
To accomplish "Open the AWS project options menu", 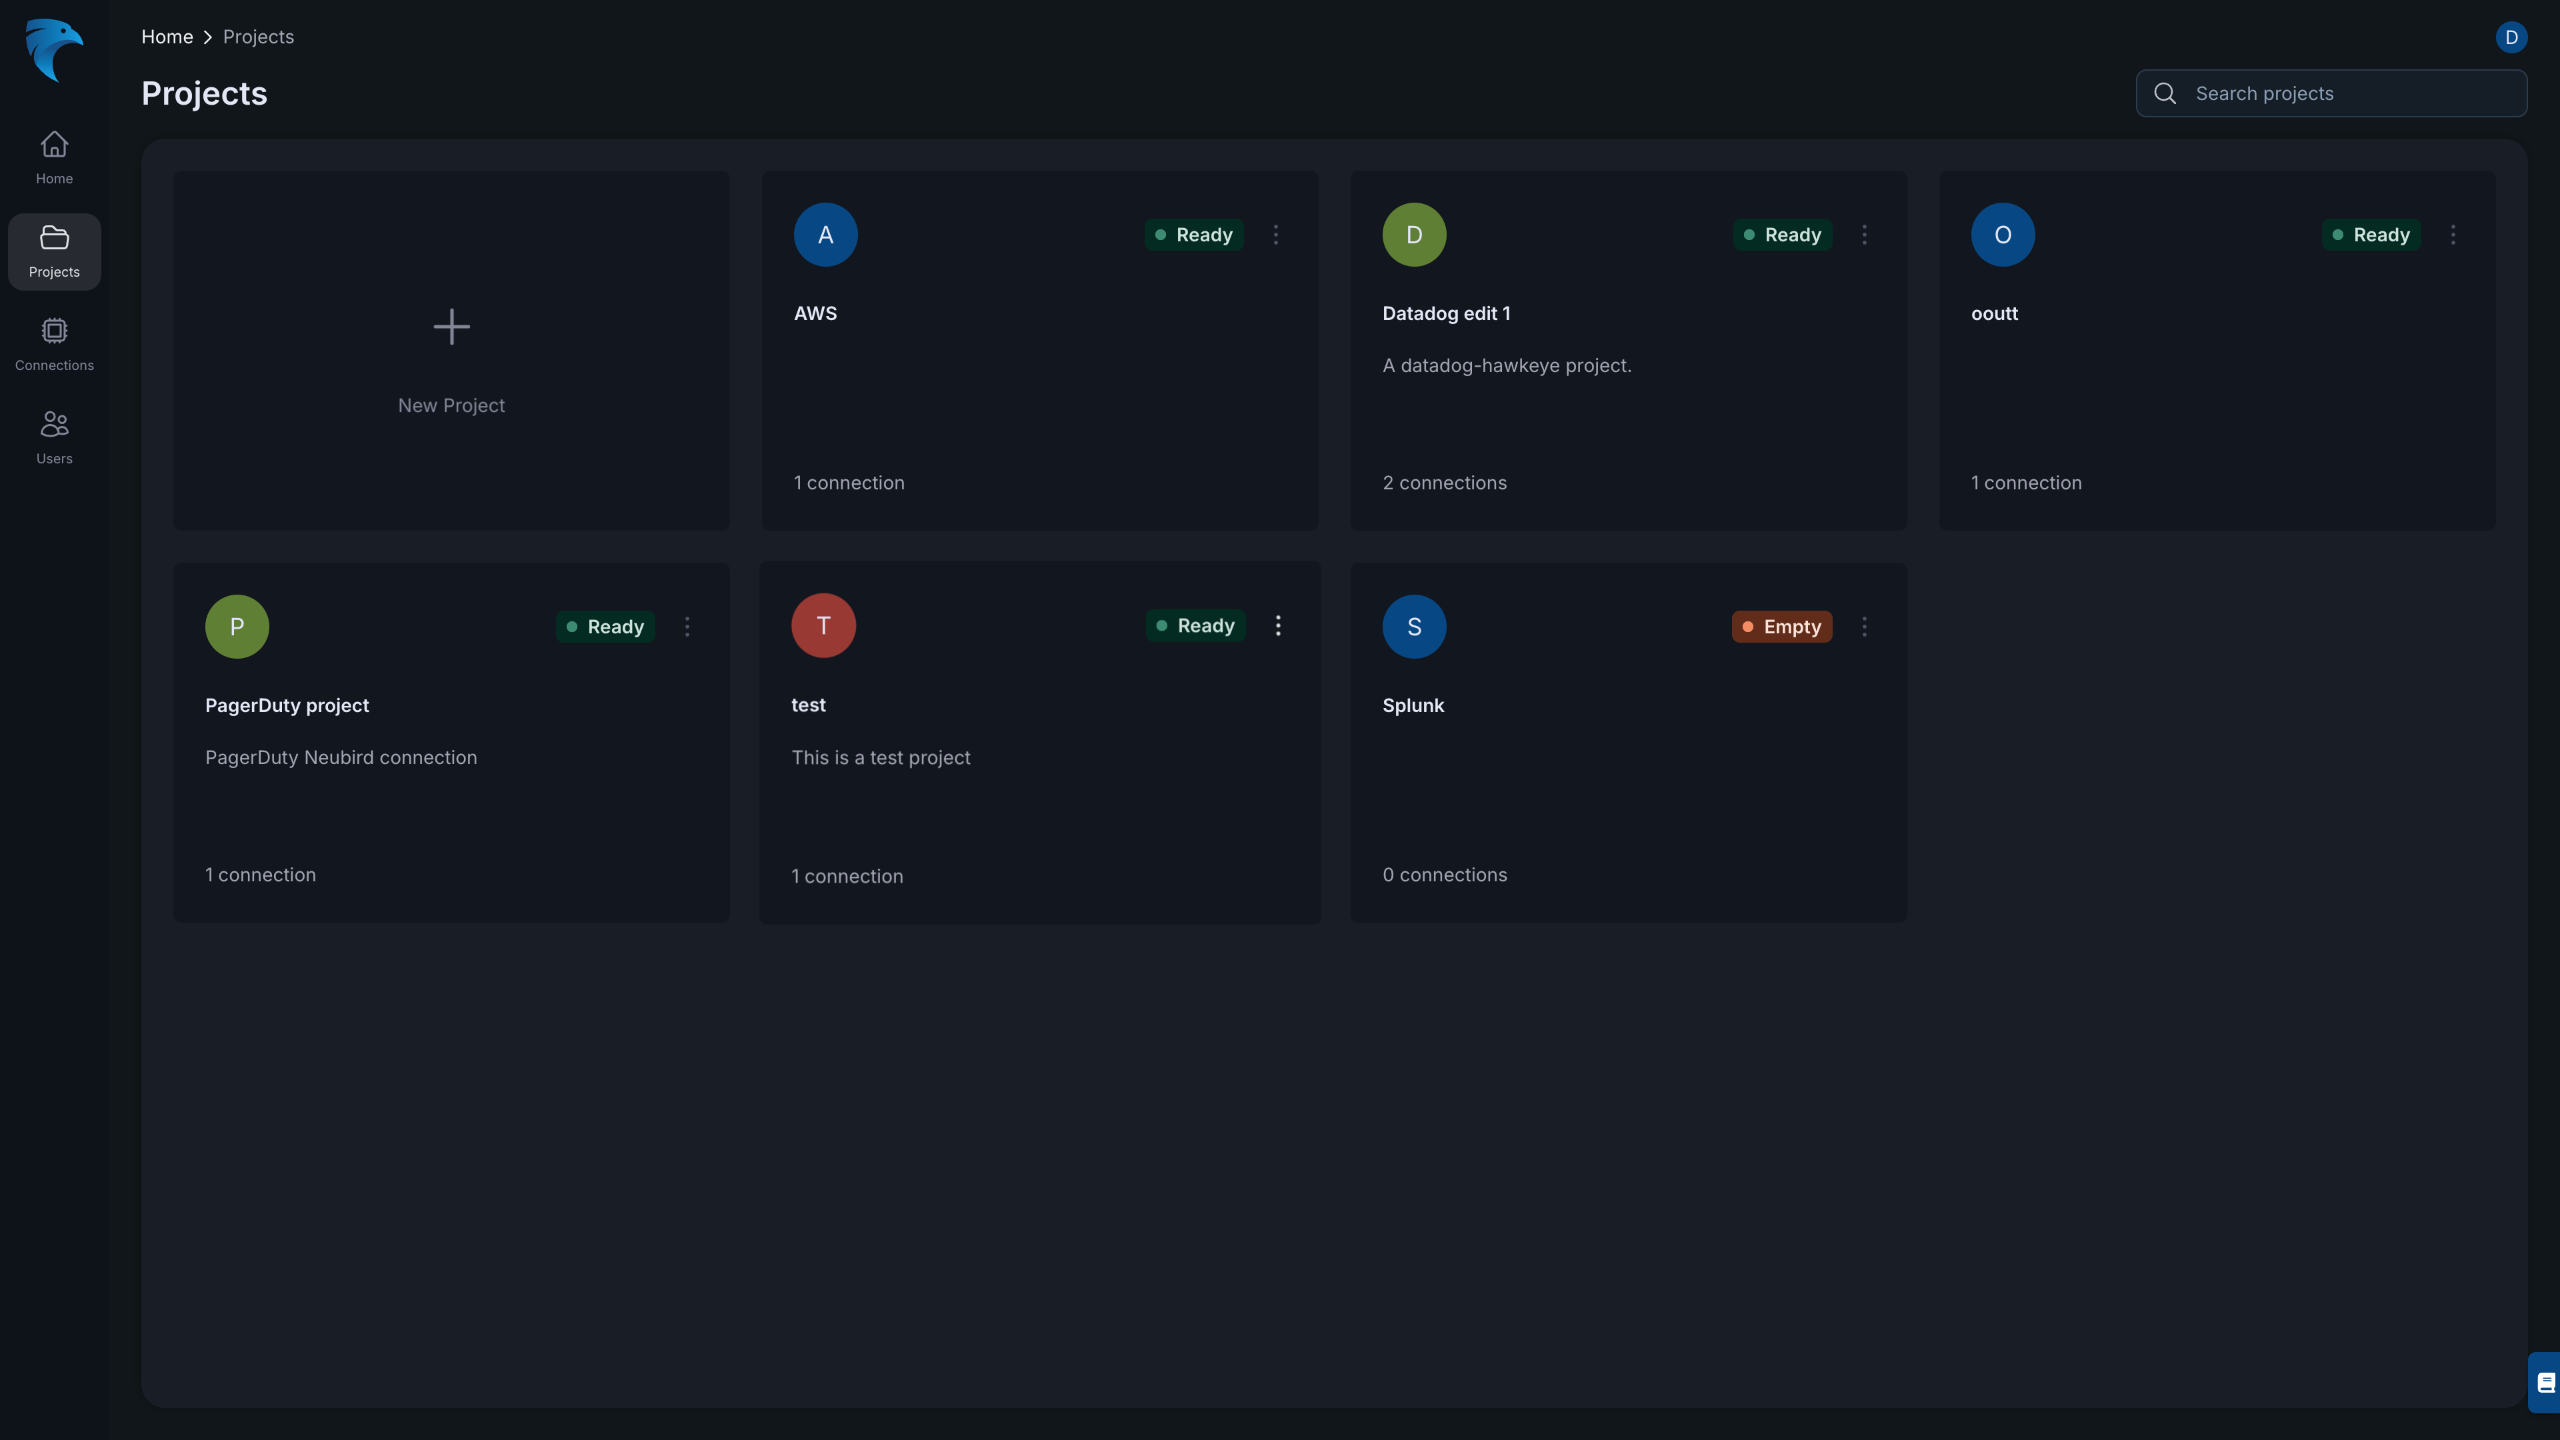I will pos(1275,235).
